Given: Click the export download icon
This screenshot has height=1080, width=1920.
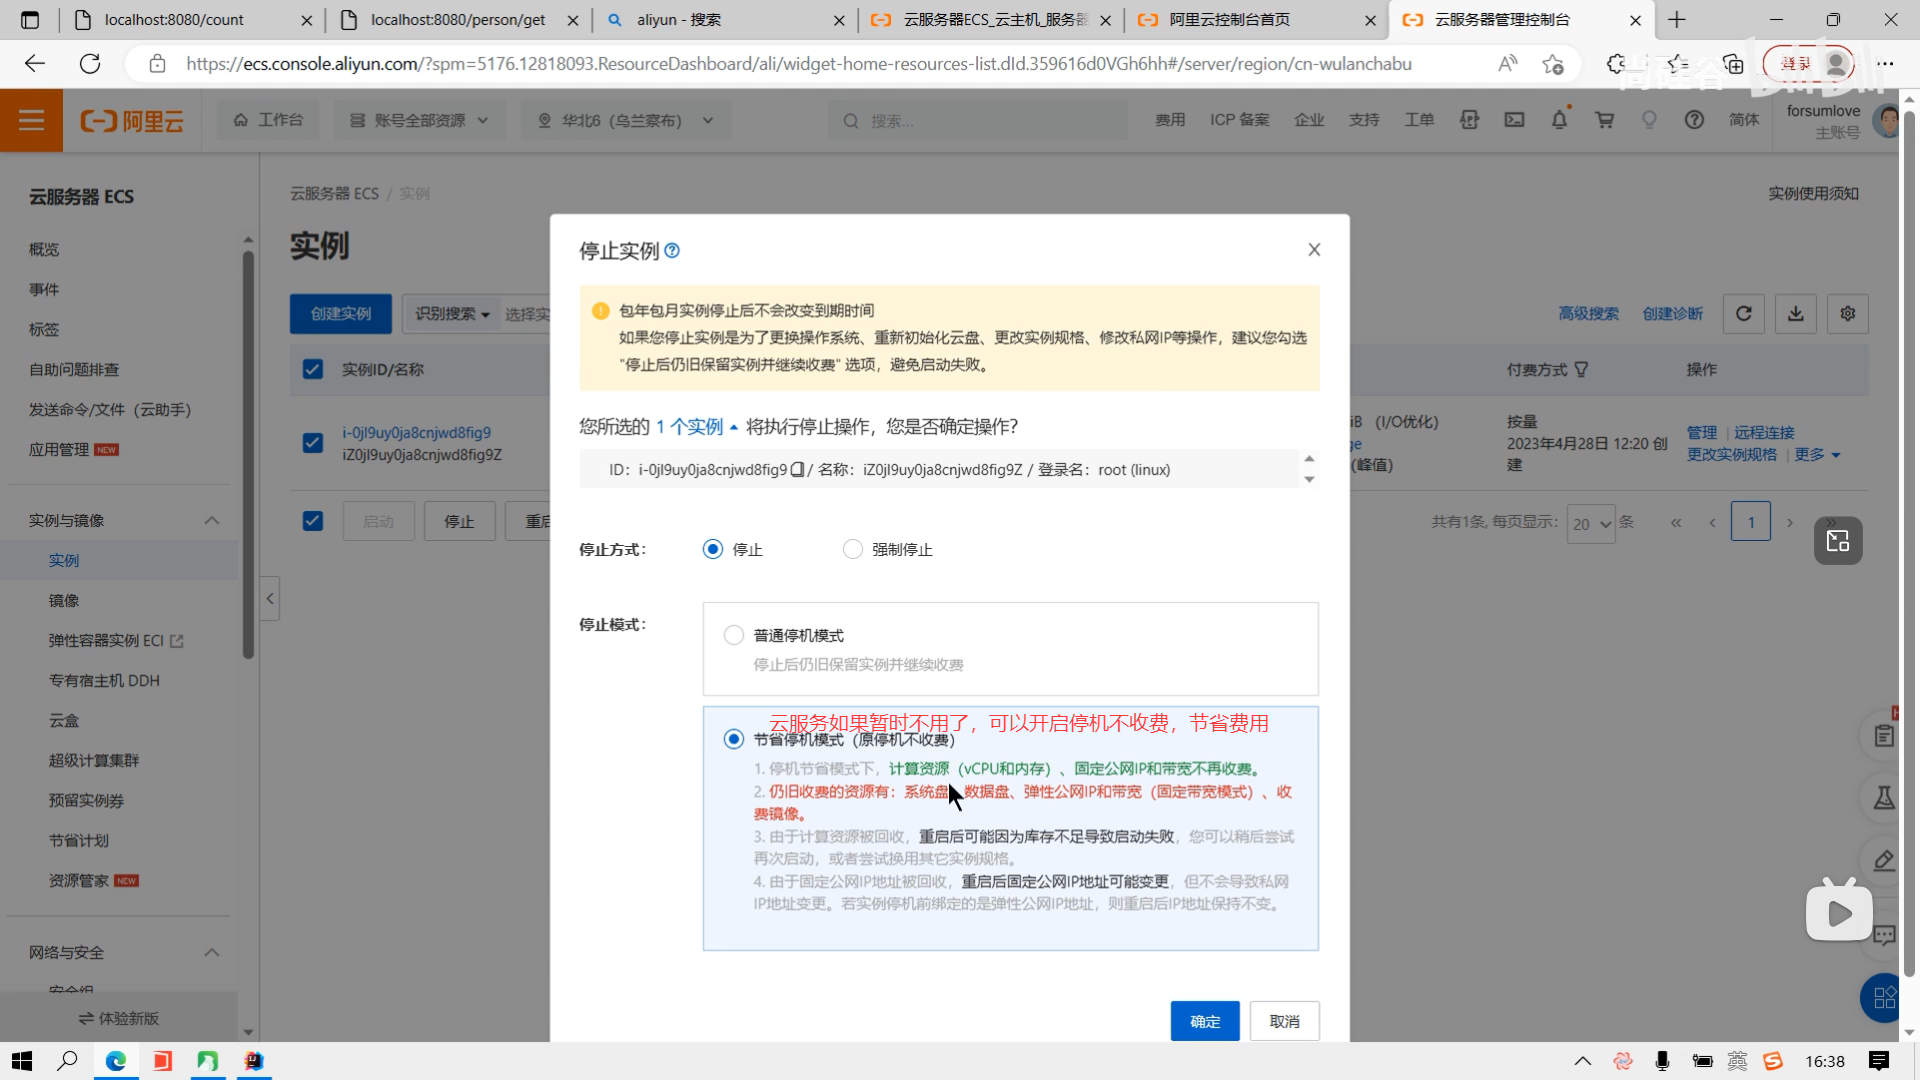Looking at the screenshot, I should pyautogui.click(x=1796, y=314).
